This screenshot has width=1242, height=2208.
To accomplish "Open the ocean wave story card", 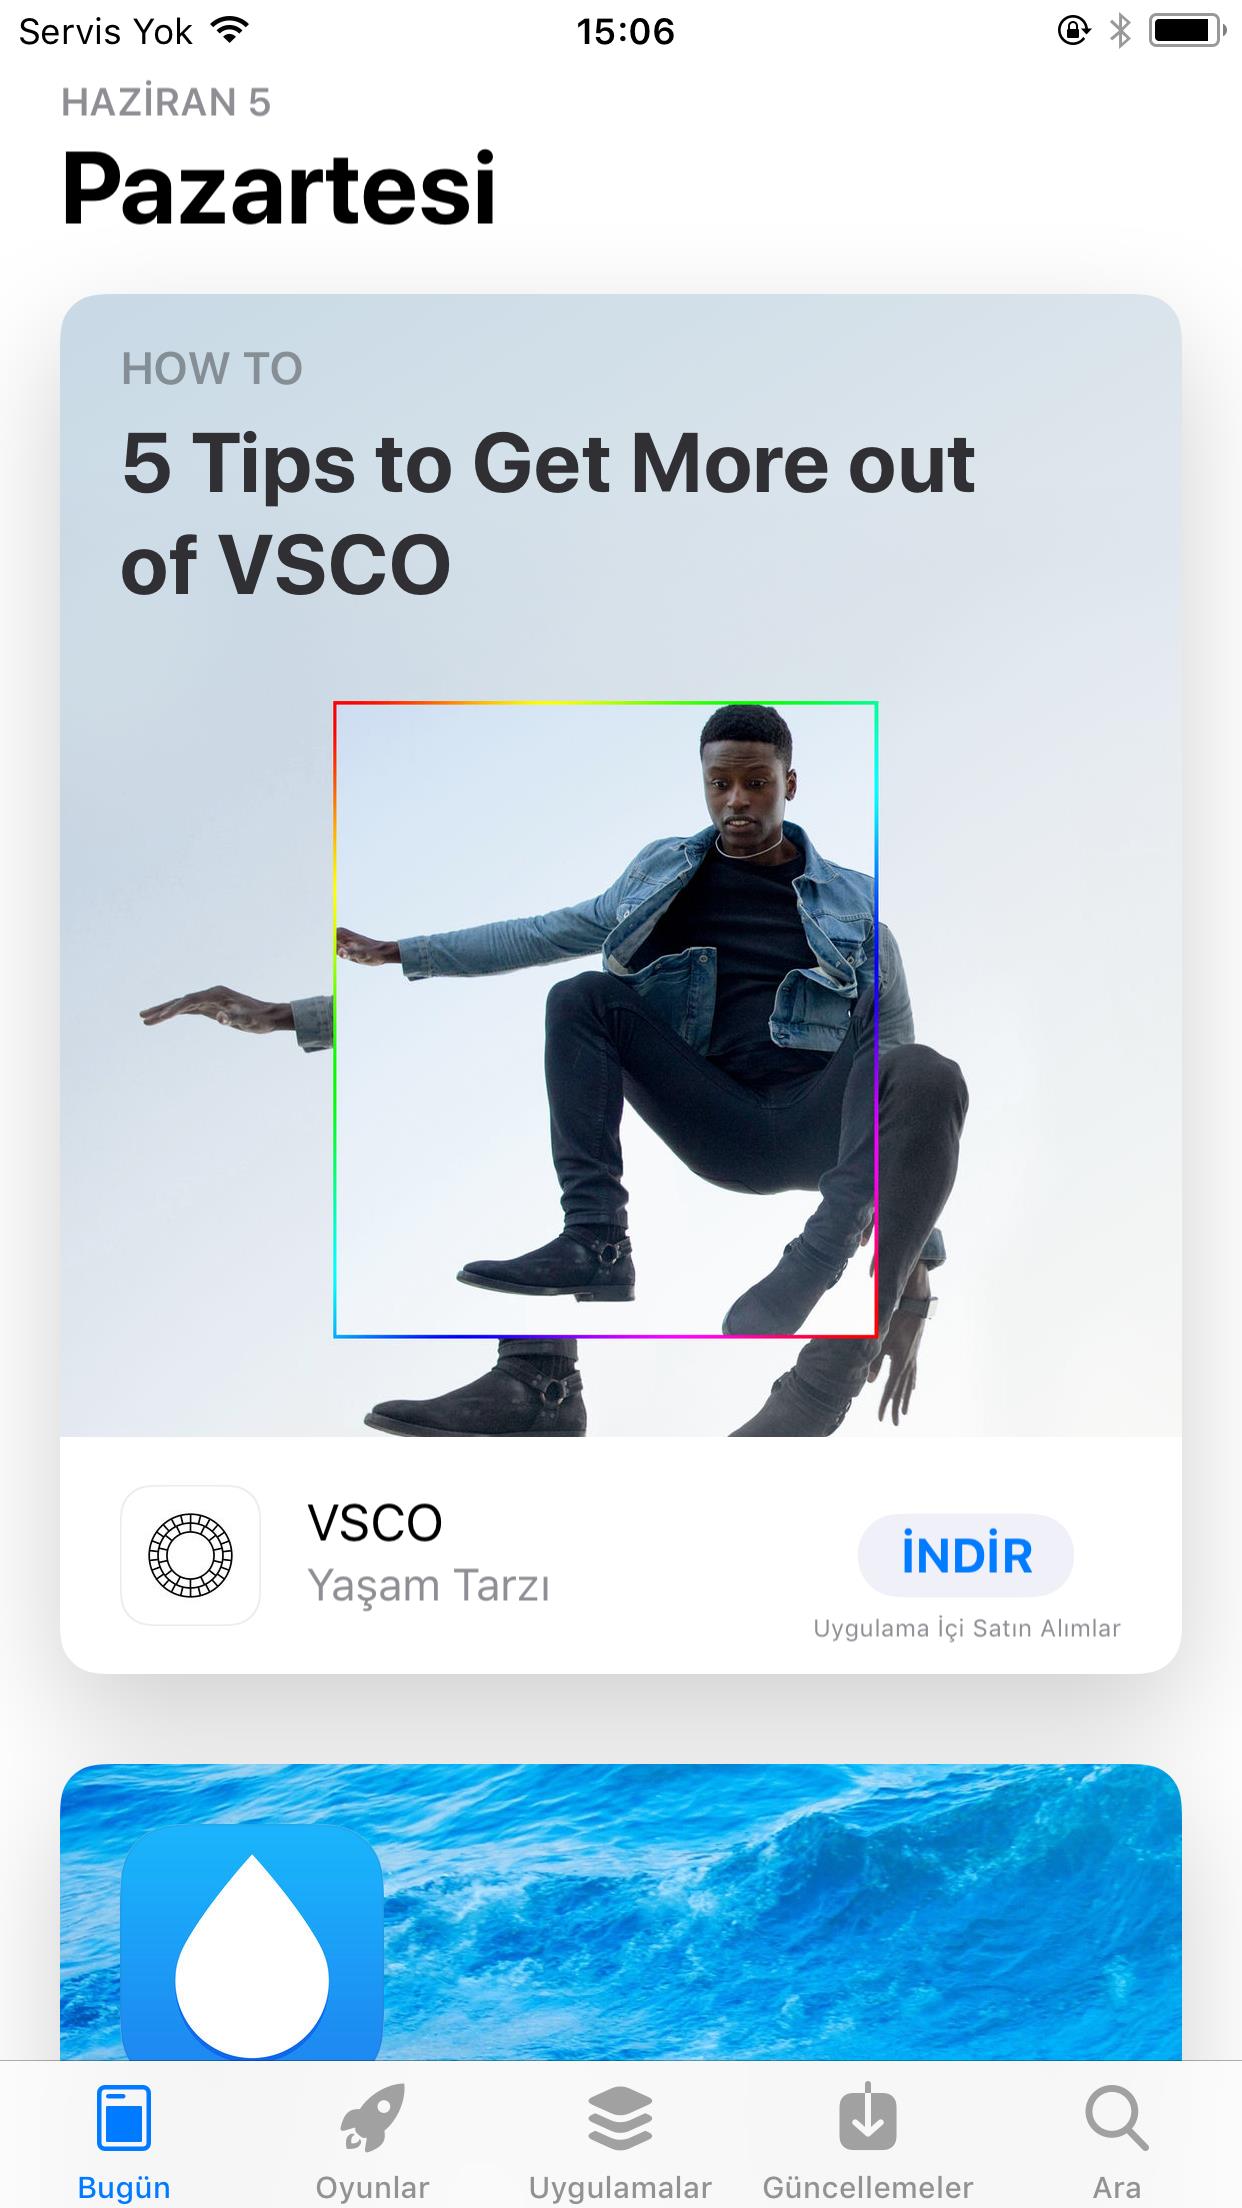I will [x=620, y=1912].
